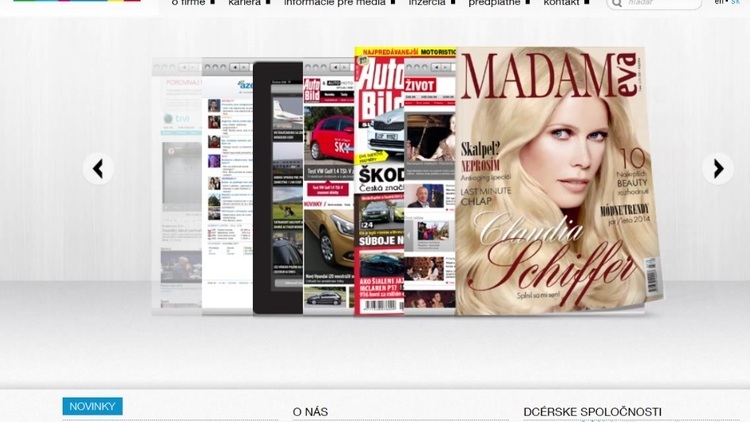Select the Život website thumbnail
The width and height of the screenshot is (750, 422).
[430, 187]
